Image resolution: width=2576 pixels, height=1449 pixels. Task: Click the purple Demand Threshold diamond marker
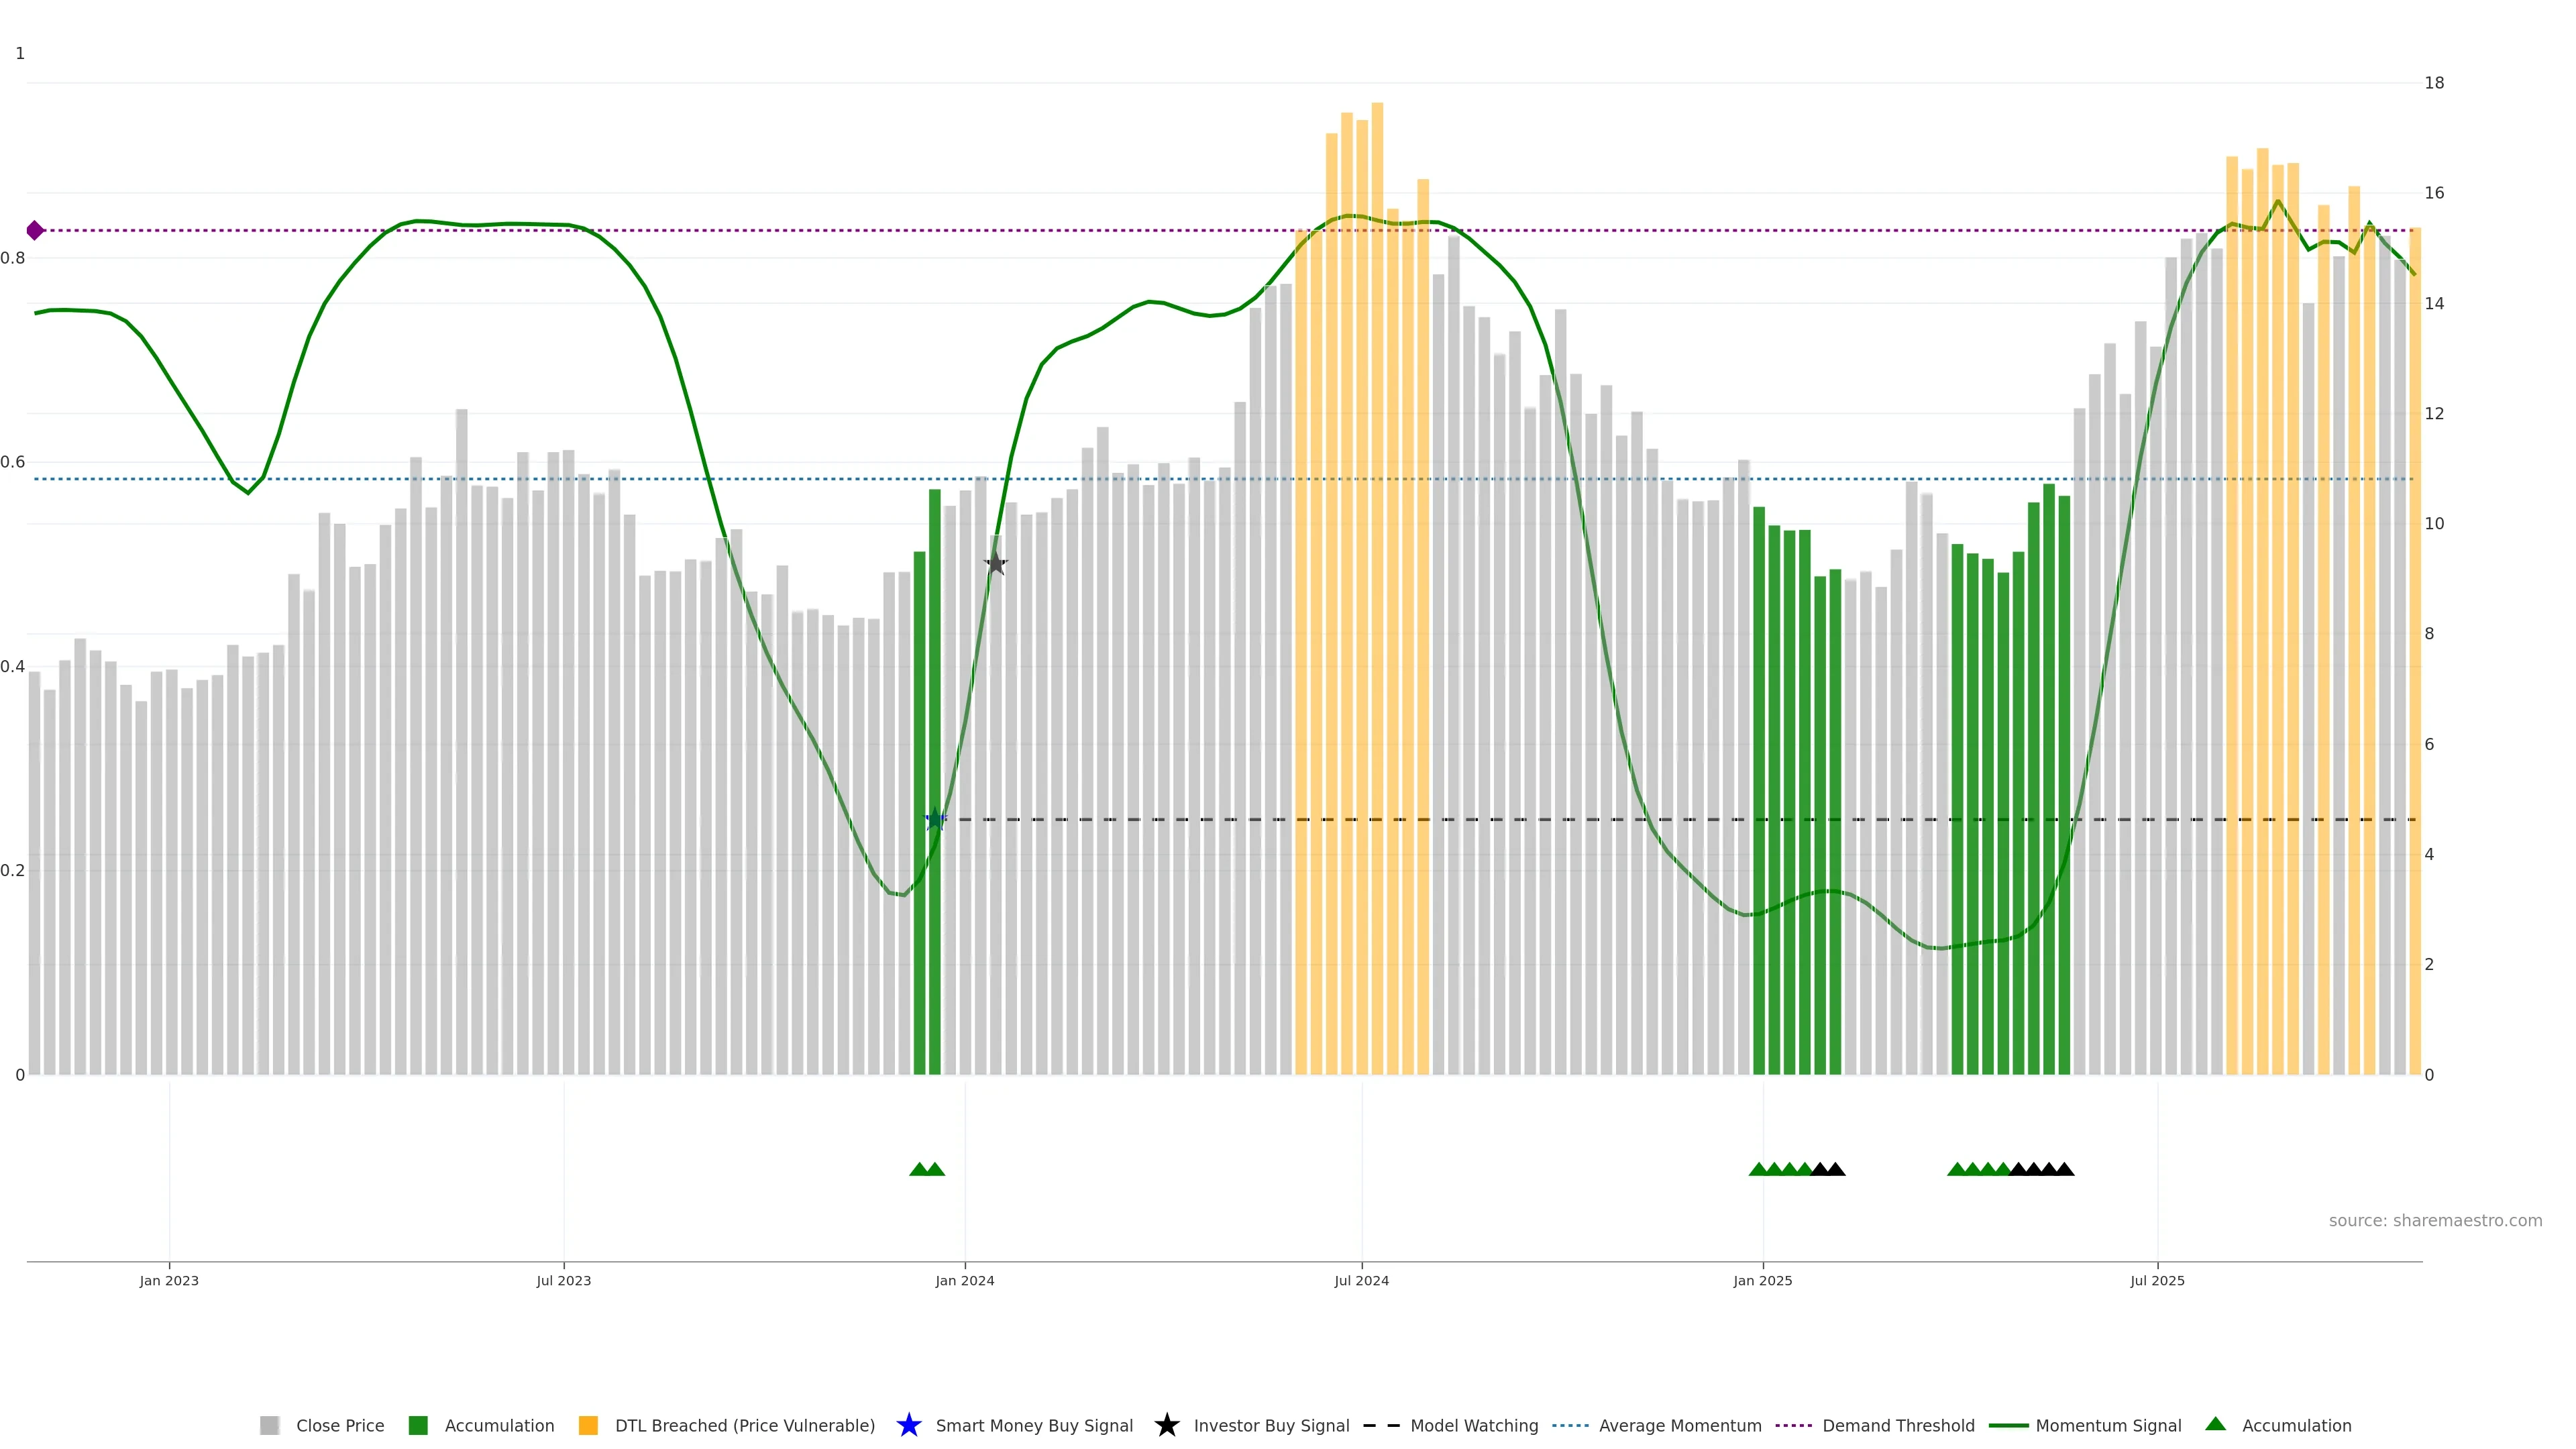pyautogui.click(x=35, y=231)
